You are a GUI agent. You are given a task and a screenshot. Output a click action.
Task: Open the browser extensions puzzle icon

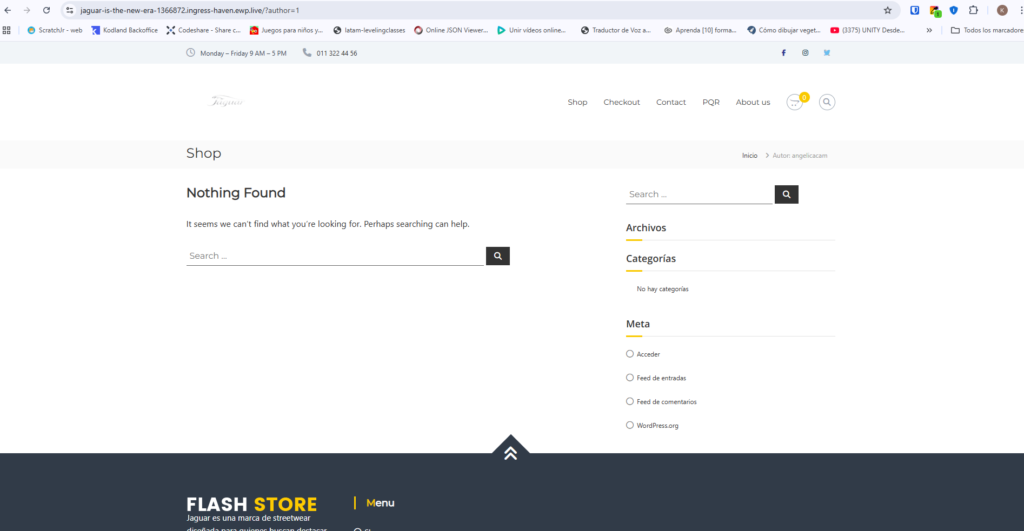[x=973, y=10]
